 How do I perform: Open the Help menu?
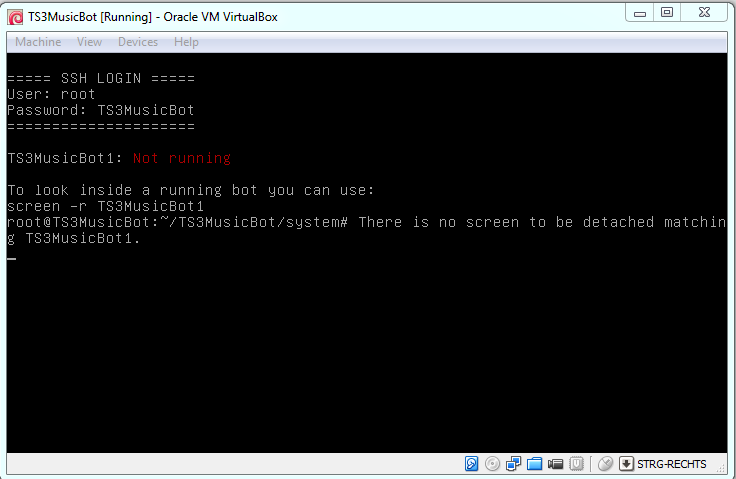pos(186,42)
